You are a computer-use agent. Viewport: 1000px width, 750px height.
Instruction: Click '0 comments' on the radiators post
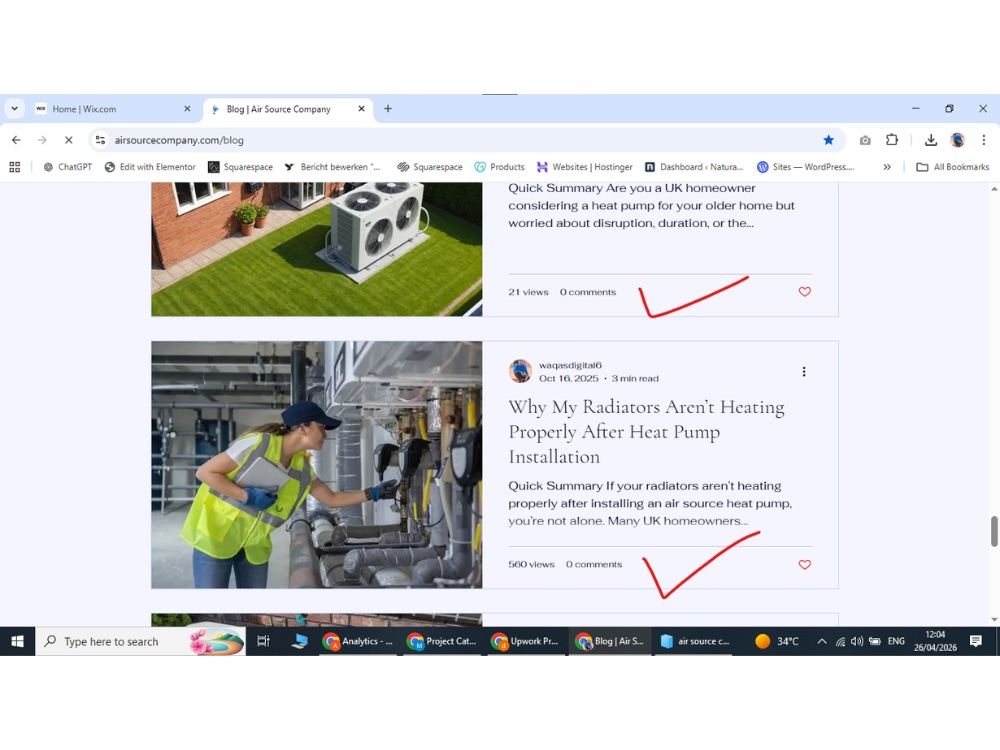click(x=594, y=564)
